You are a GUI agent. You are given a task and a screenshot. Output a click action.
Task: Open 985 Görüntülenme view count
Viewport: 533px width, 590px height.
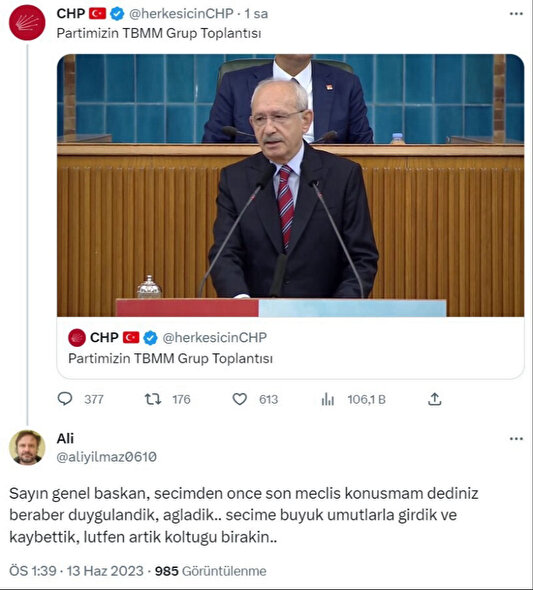(x=211, y=571)
